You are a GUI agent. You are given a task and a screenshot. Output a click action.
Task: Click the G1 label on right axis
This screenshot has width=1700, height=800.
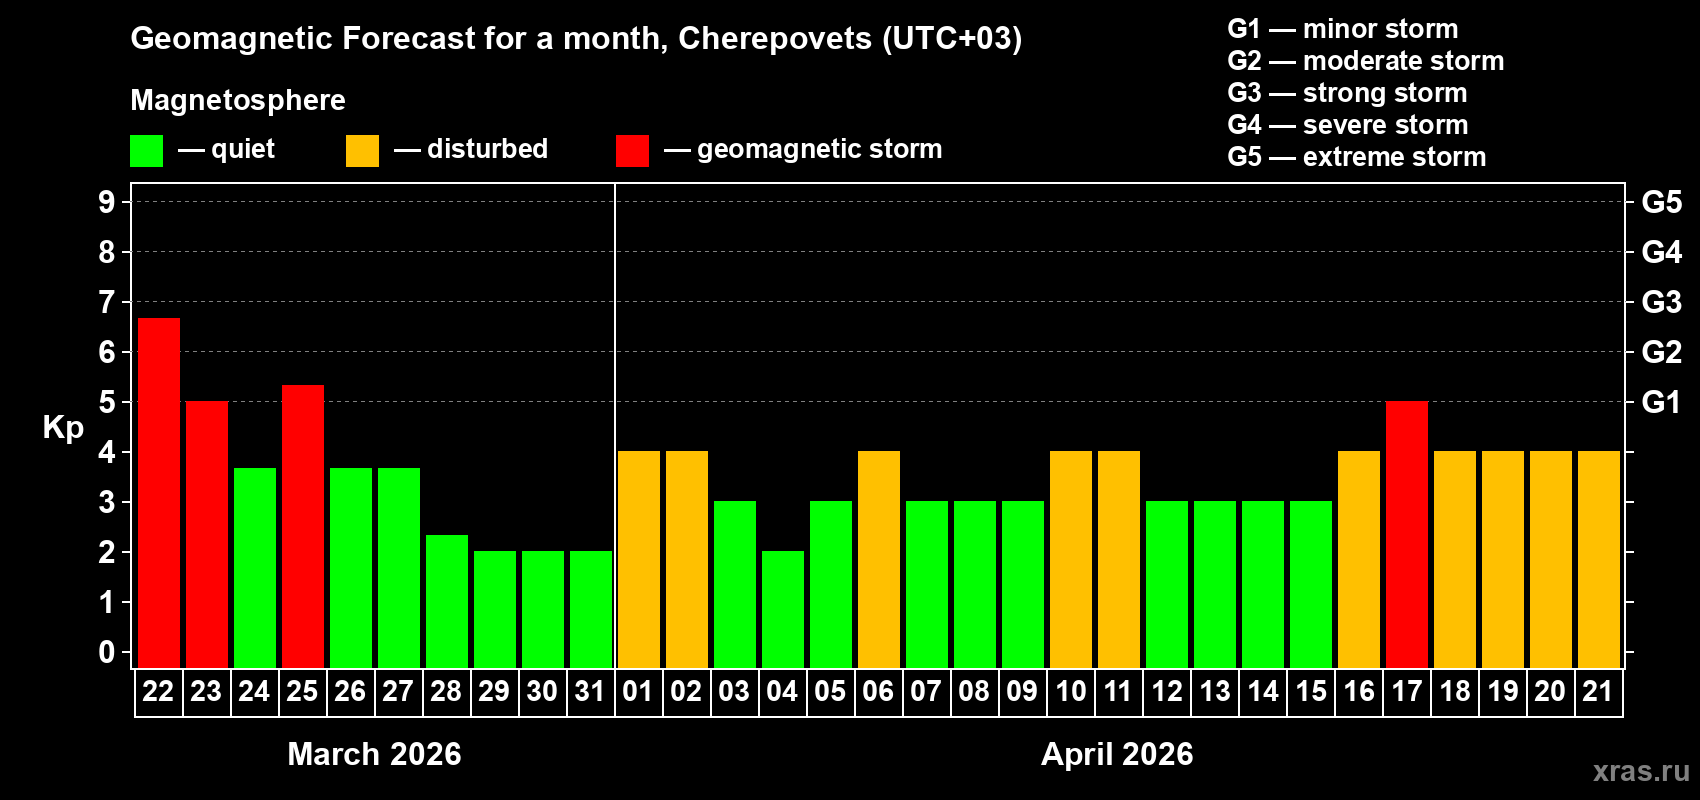[1662, 402]
